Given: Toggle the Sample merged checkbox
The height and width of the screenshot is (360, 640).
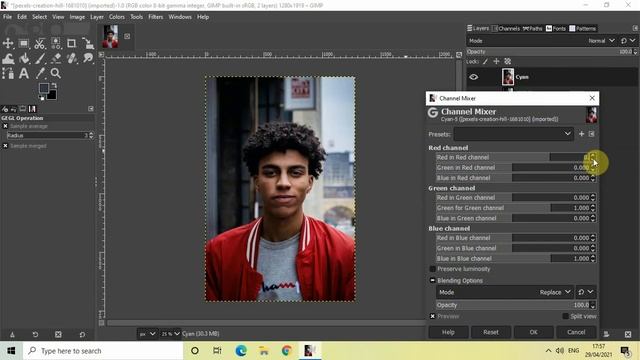Looking at the screenshot, I should pyautogui.click(x=5, y=146).
